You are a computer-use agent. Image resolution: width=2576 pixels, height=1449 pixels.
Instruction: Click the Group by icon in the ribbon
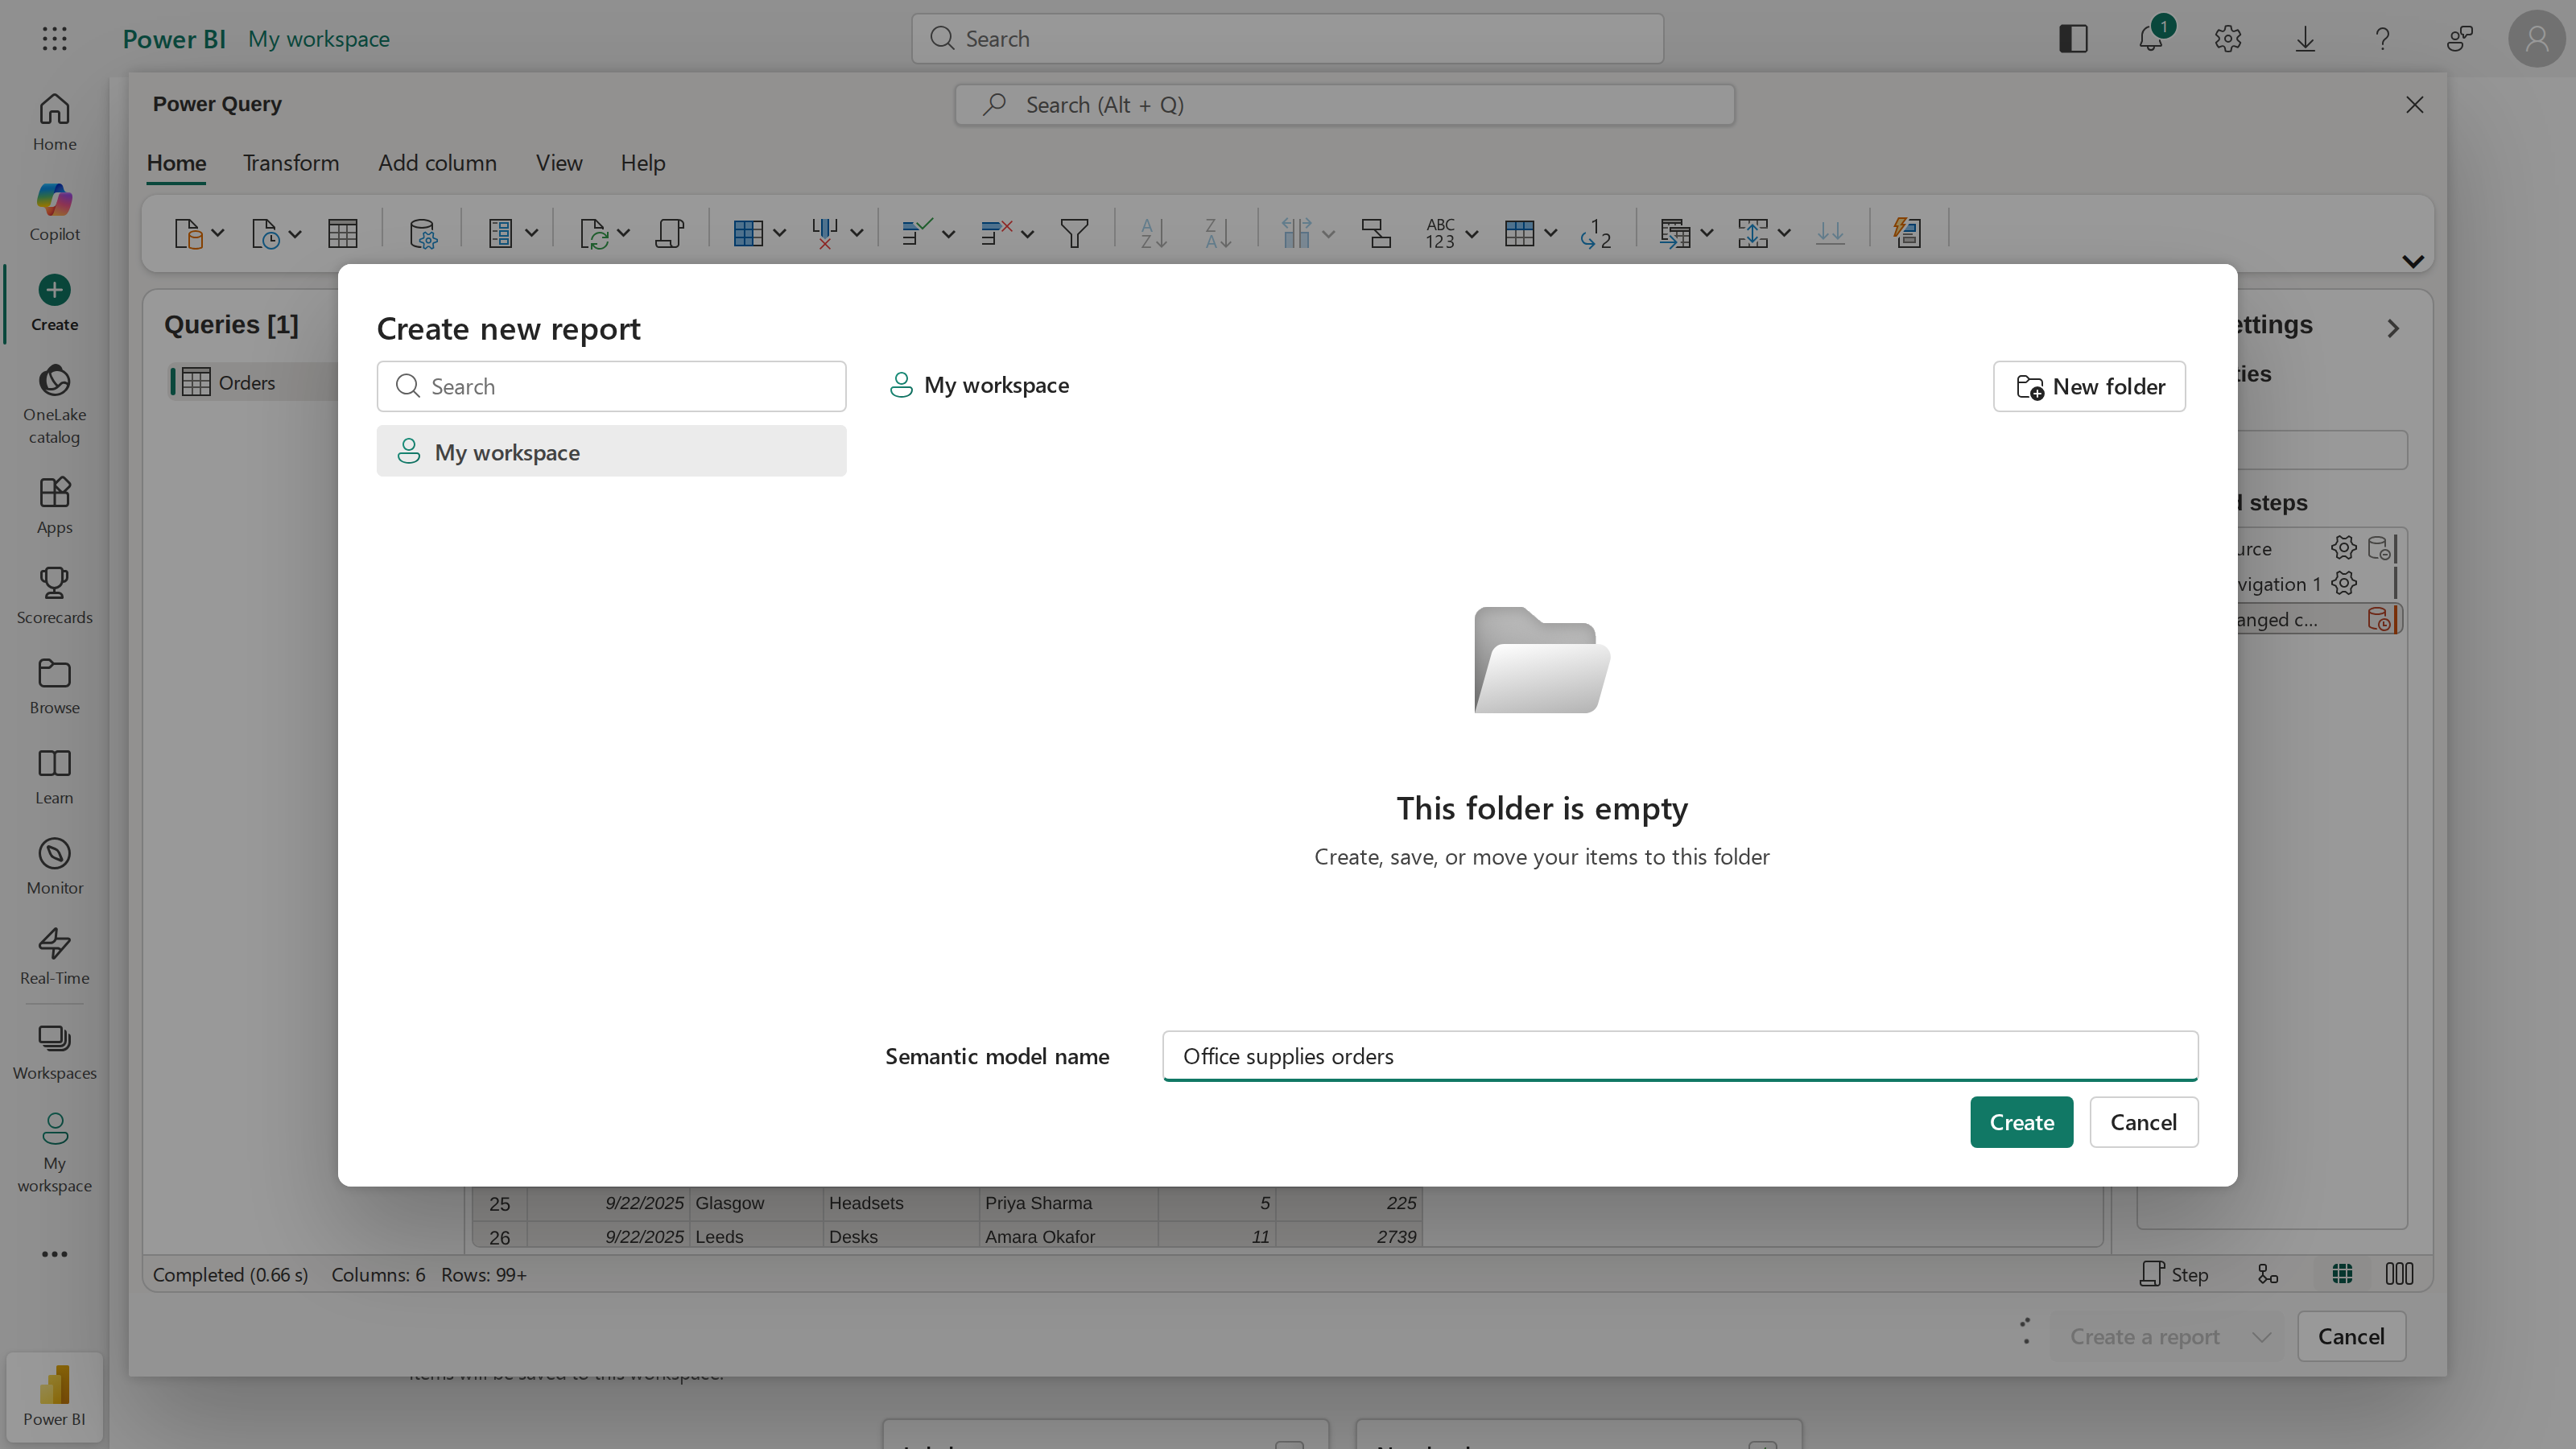coord(1376,233)
